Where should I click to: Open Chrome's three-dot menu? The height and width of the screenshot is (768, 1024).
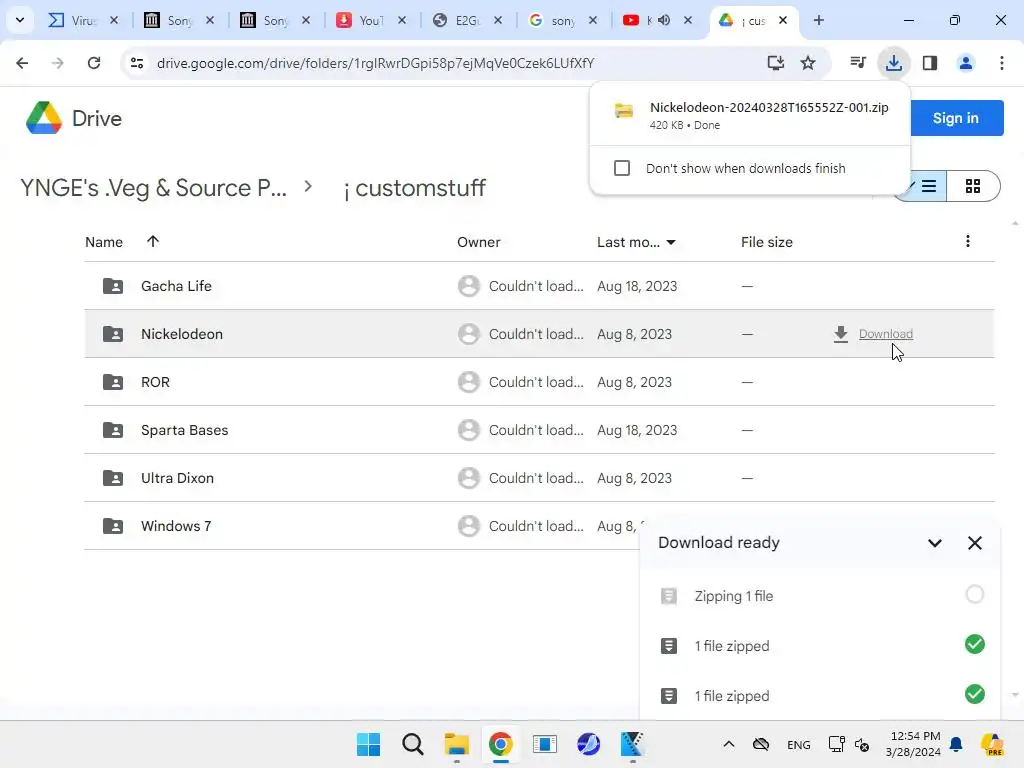(x=1001, y=63)
